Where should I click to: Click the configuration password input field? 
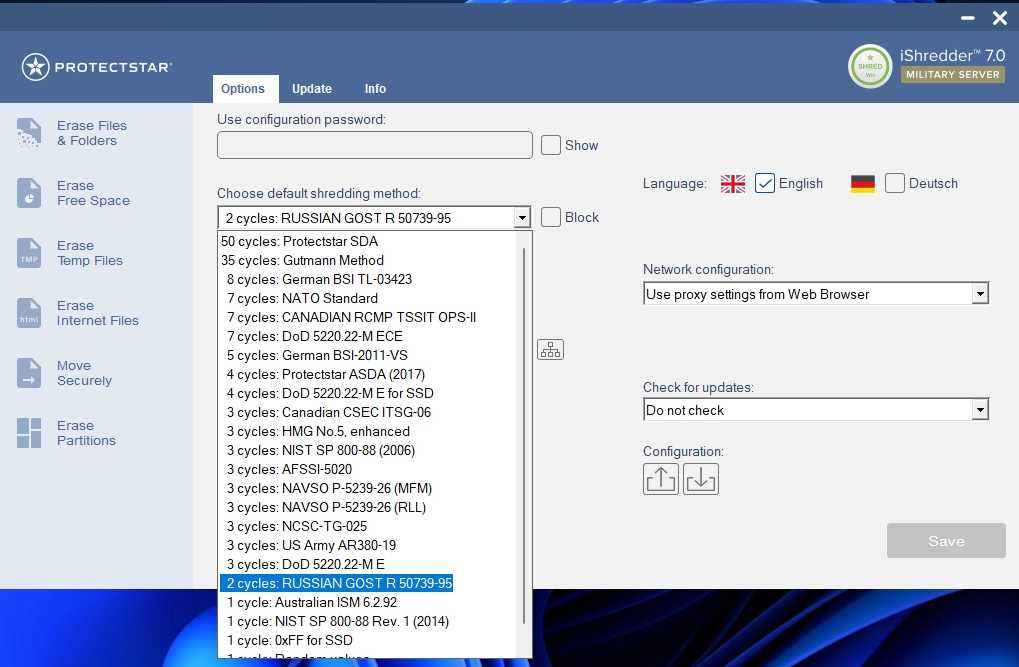pos(375,145)
